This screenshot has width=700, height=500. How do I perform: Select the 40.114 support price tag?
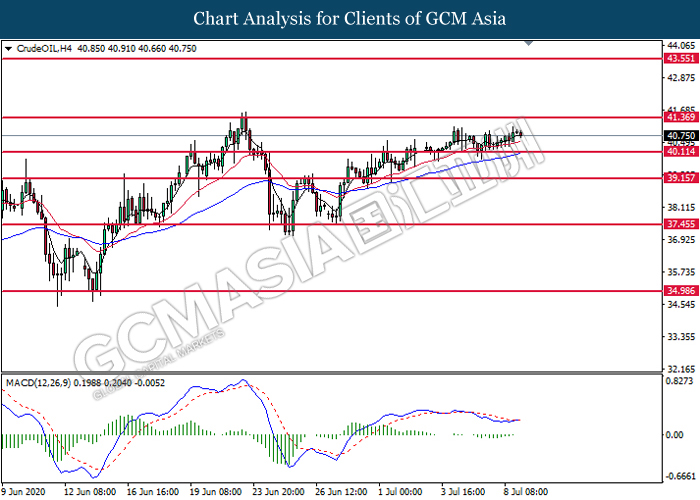pyautogui.click(x=680, y=152)
